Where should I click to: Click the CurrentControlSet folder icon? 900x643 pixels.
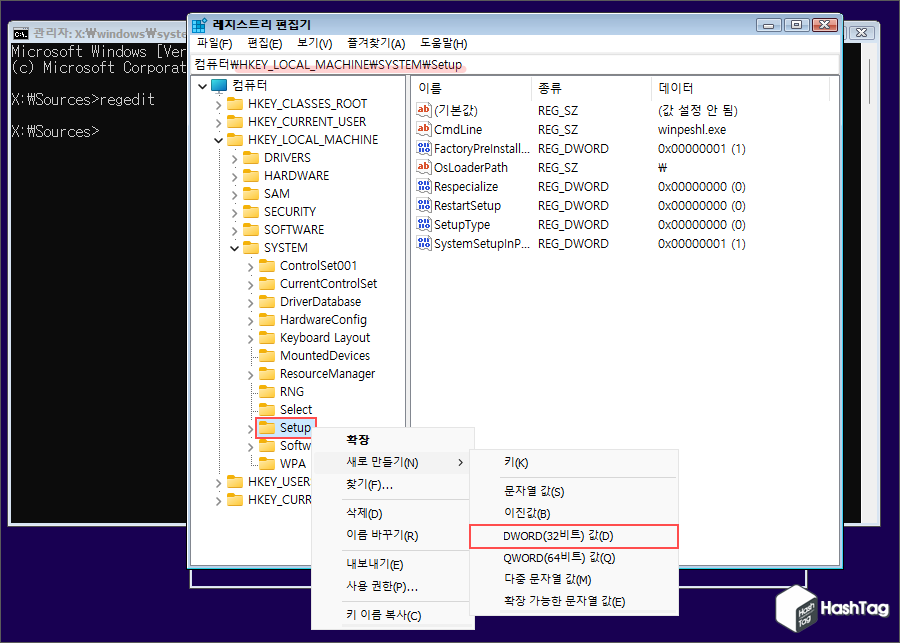pyautogui.click(x=267, y=284)
